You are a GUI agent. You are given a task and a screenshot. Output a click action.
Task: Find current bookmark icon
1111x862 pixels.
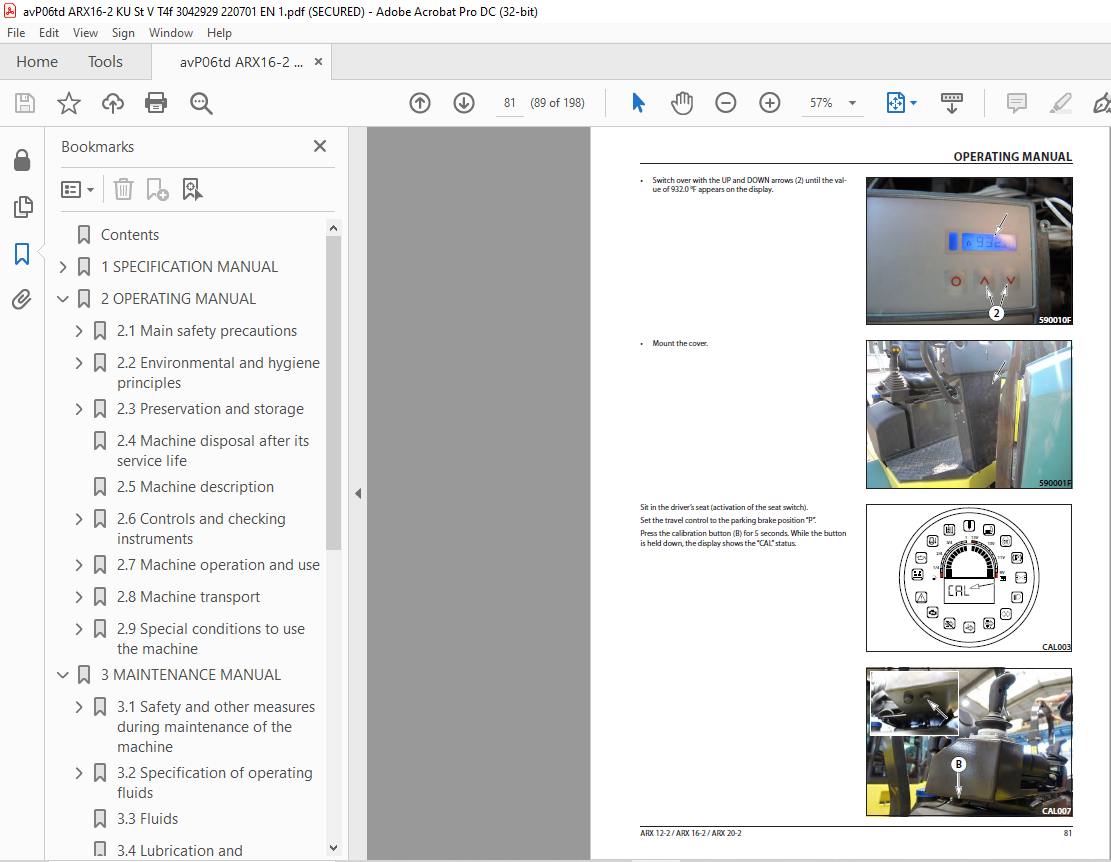coord(192,189)
